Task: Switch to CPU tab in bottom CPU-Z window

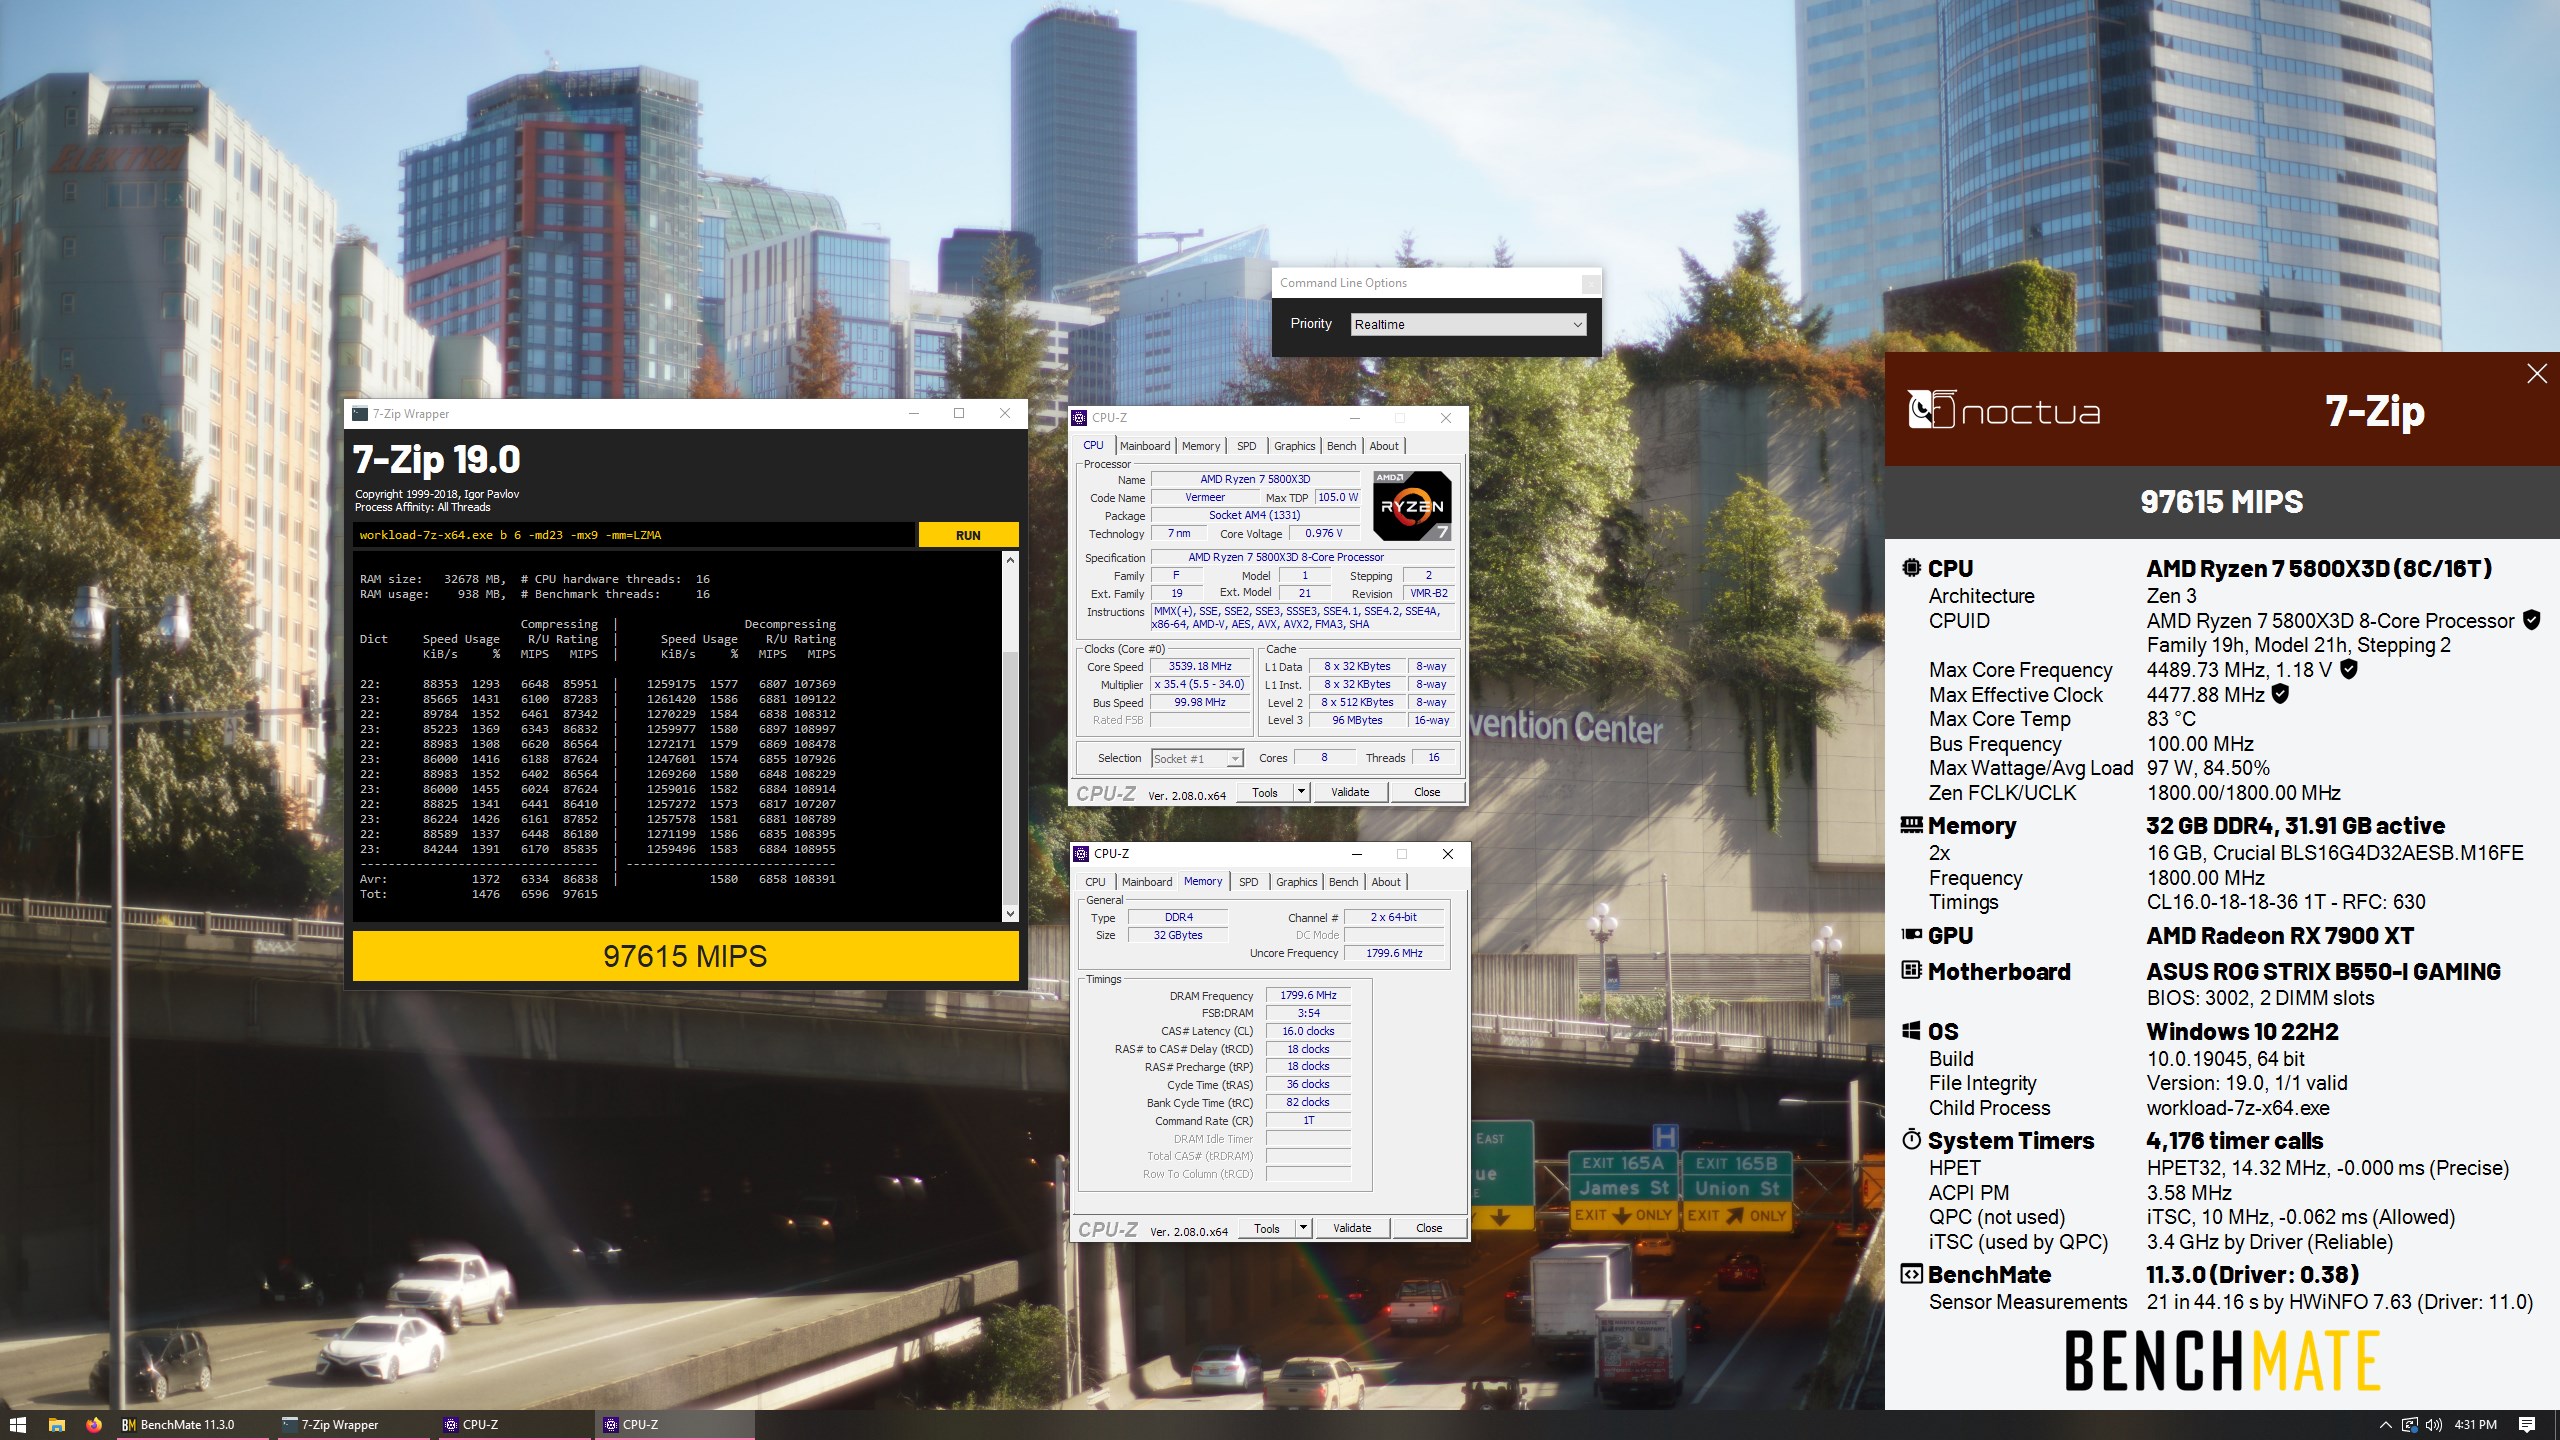Action: (x=1095, y=882)
